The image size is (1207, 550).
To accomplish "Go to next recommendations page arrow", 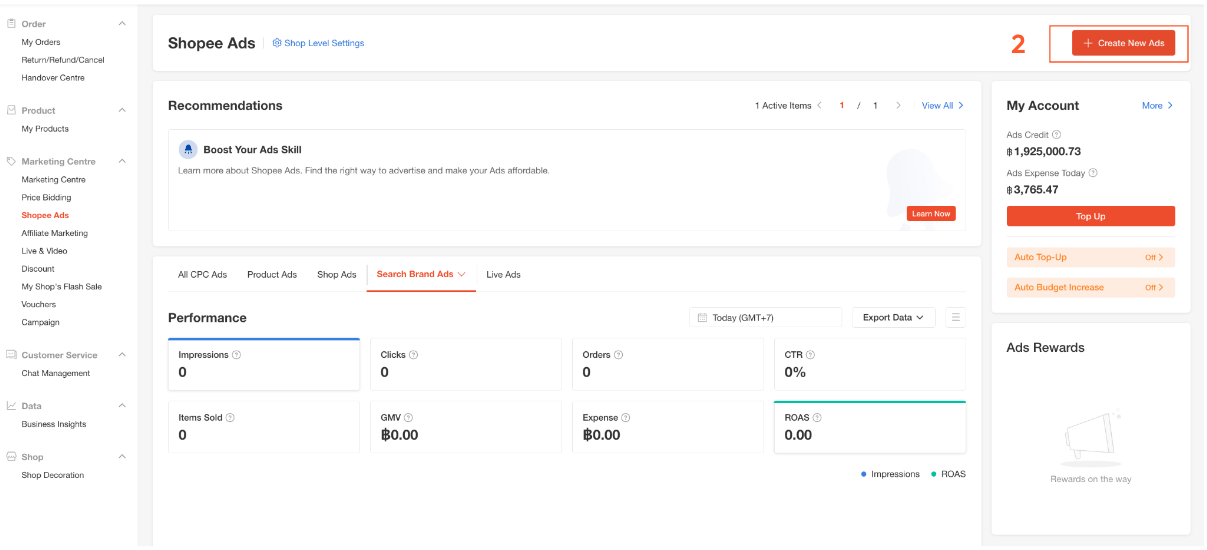I will point(898,106).
